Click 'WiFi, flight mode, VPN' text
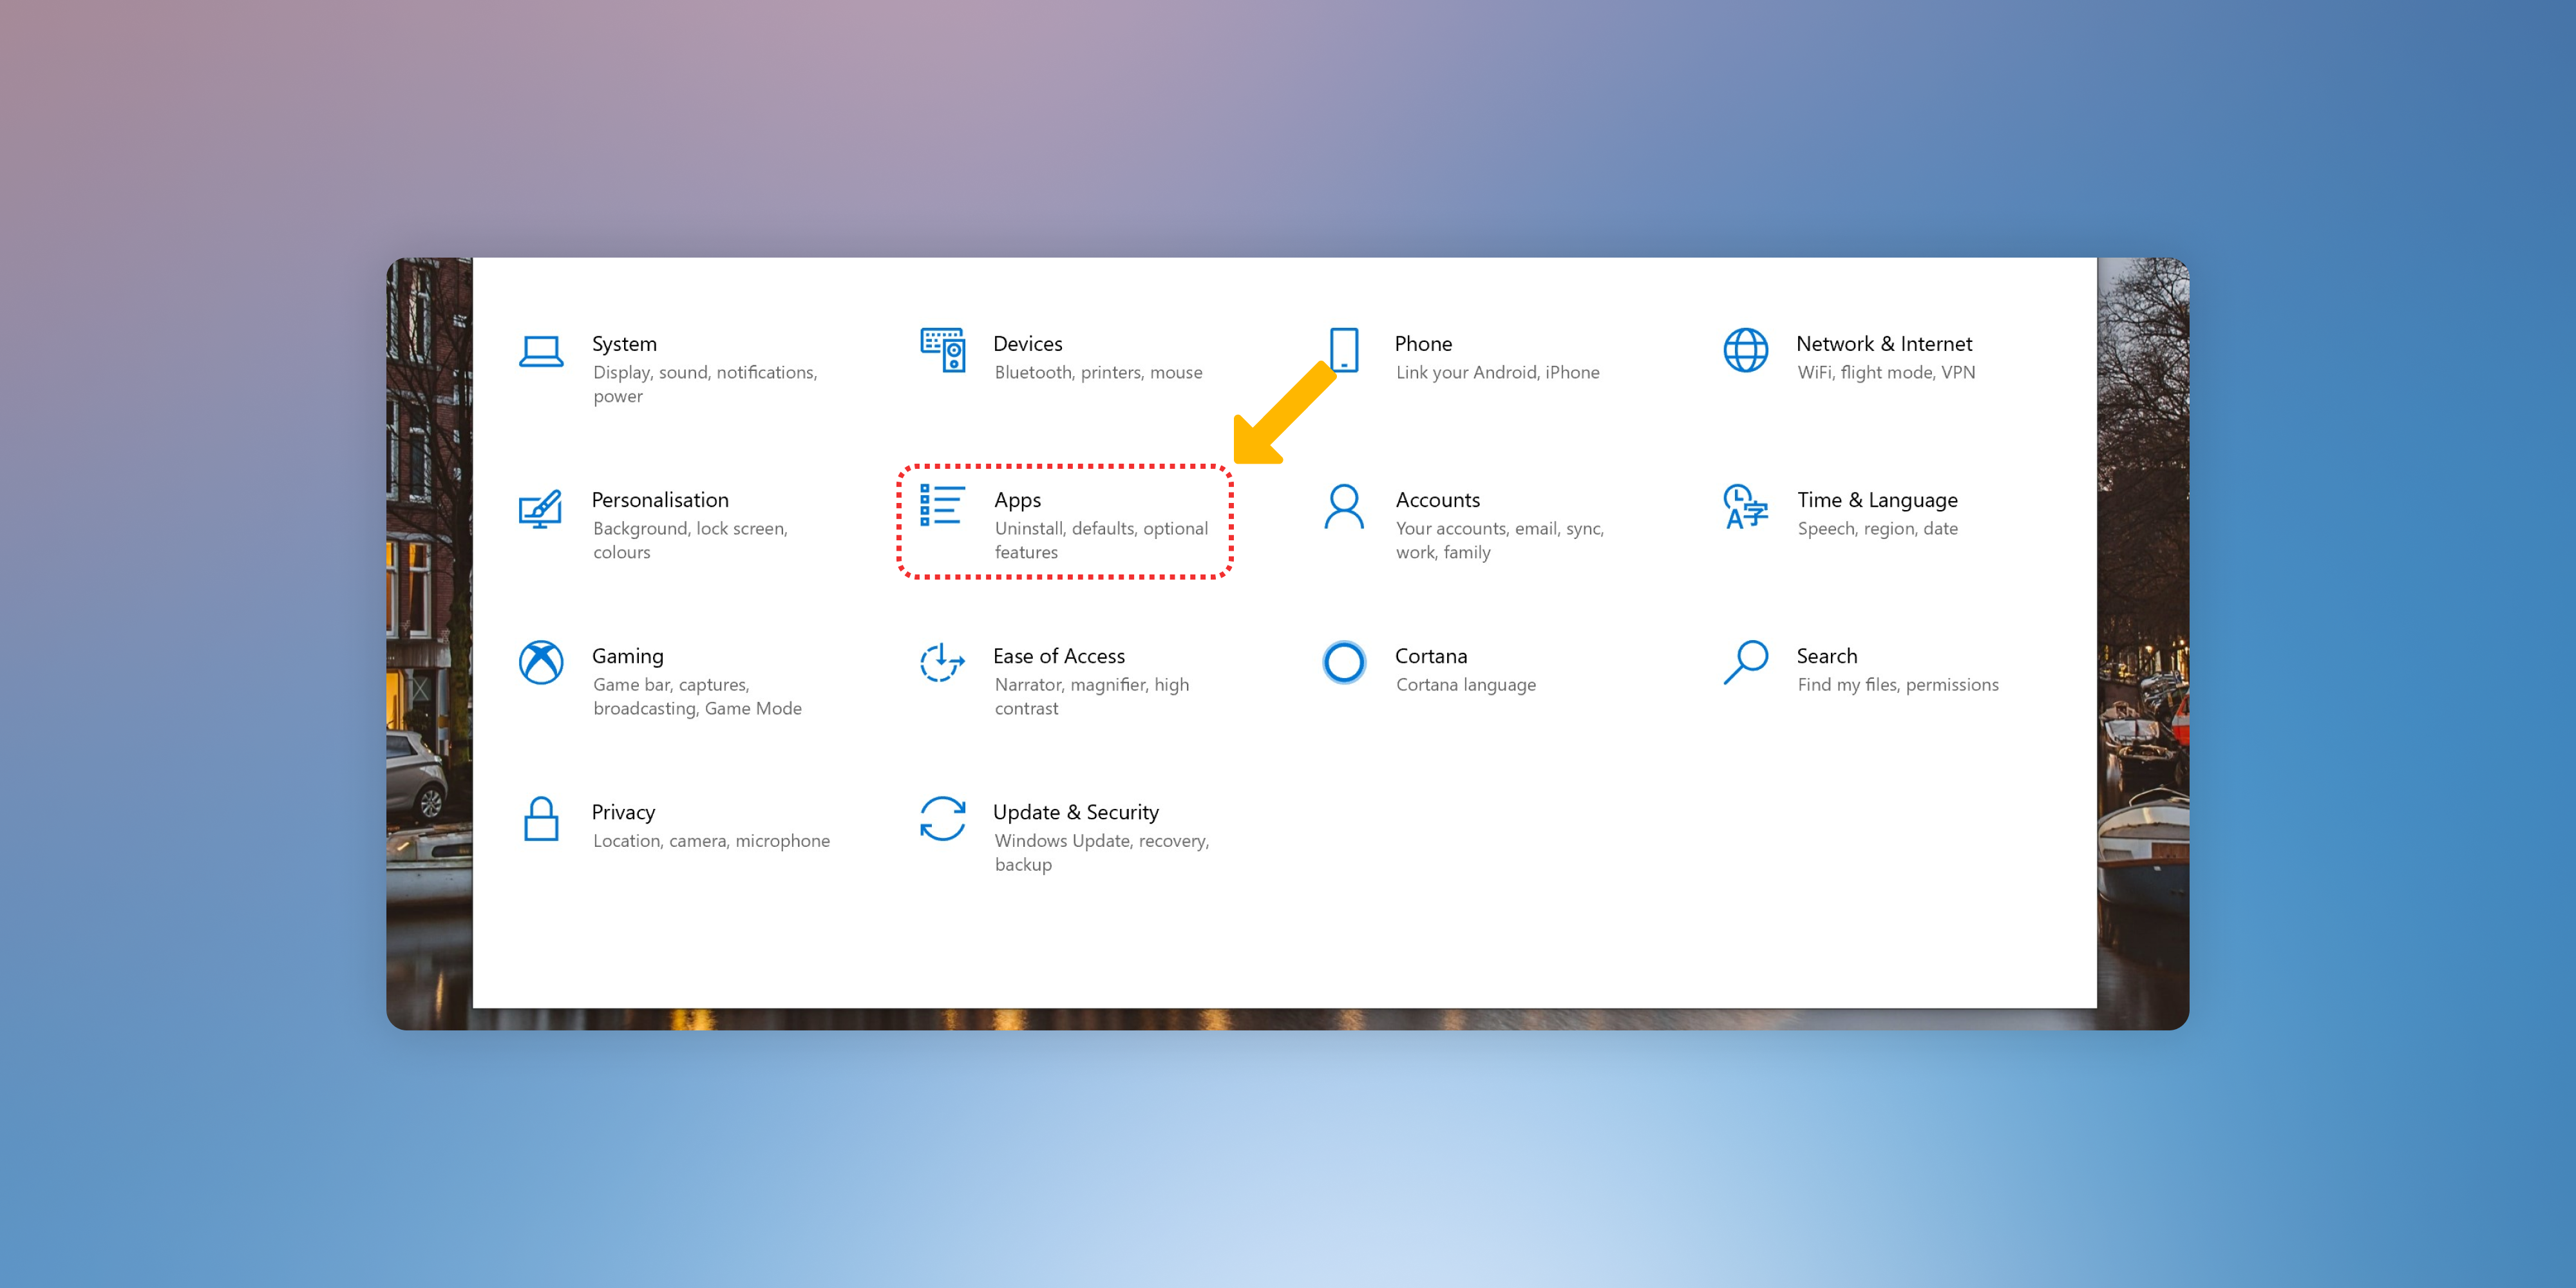The height and width of the screenshot is (1288, 2576). (x=1886, y=373)
